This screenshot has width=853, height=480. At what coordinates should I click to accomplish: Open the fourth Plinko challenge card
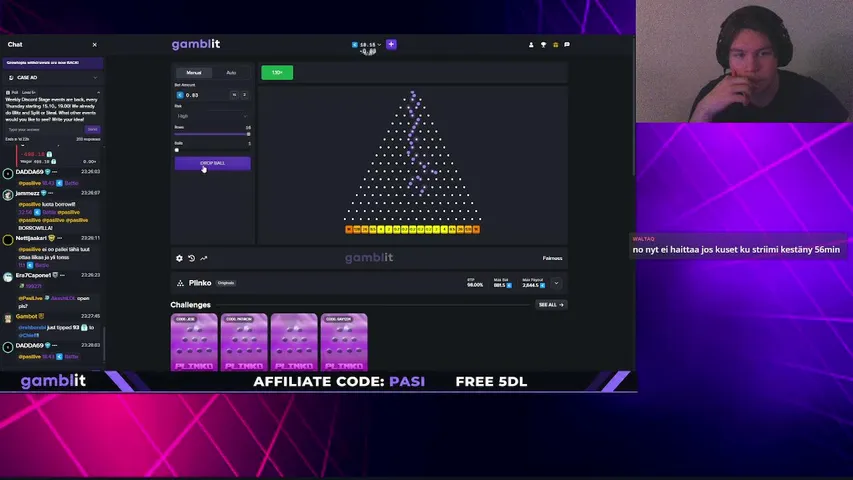pyautogui.click(x=344, y=342)
